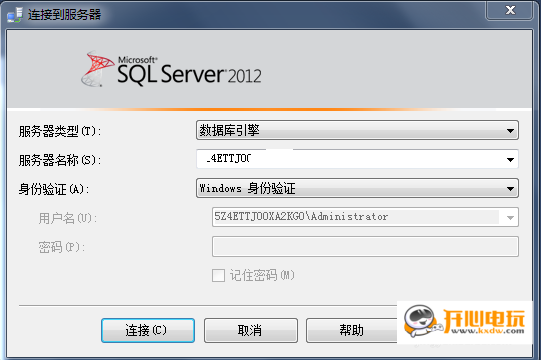Screen dimensions: 541x360
Task: Open the 用户名 dropdown arrow
Action: tap(510, 217)
